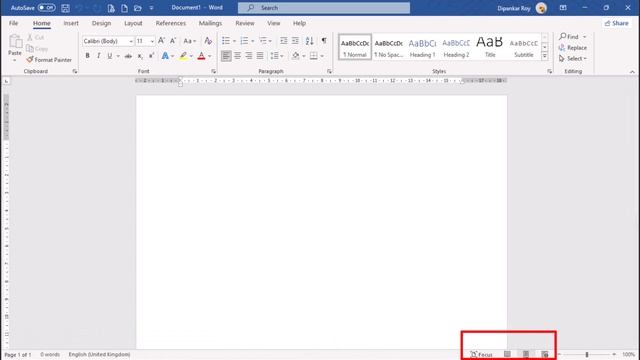640x360 pixels.
Task: Center align text
Action: tap(238, 56)
